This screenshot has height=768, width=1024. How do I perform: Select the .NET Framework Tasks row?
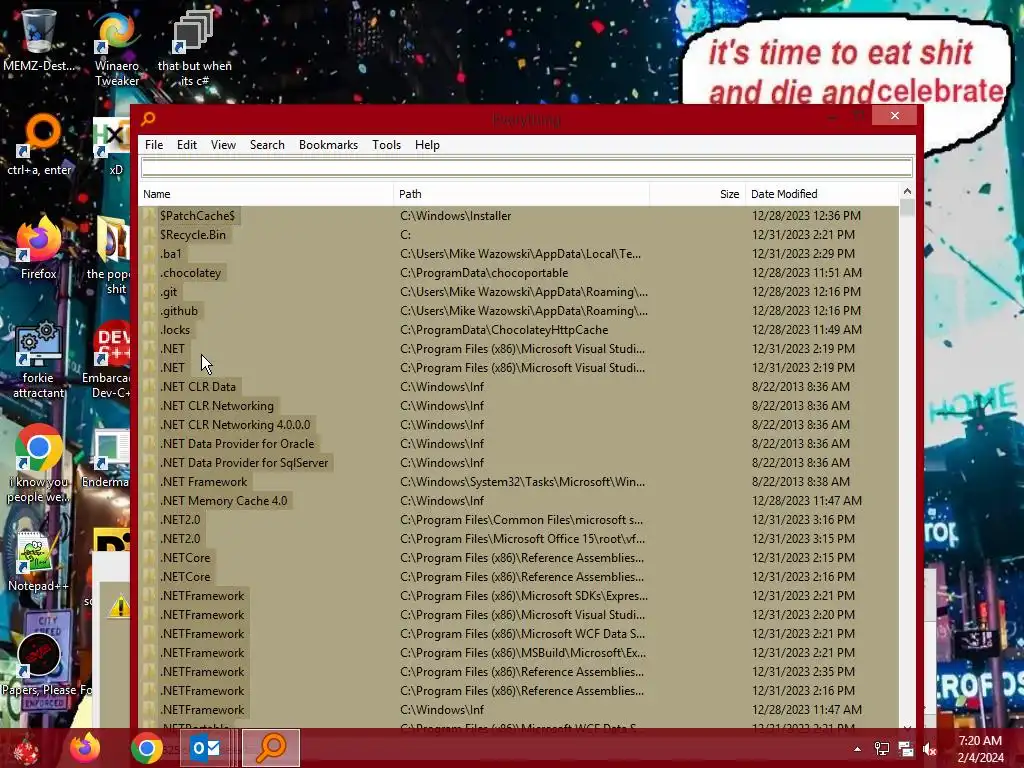coord(519,482)
